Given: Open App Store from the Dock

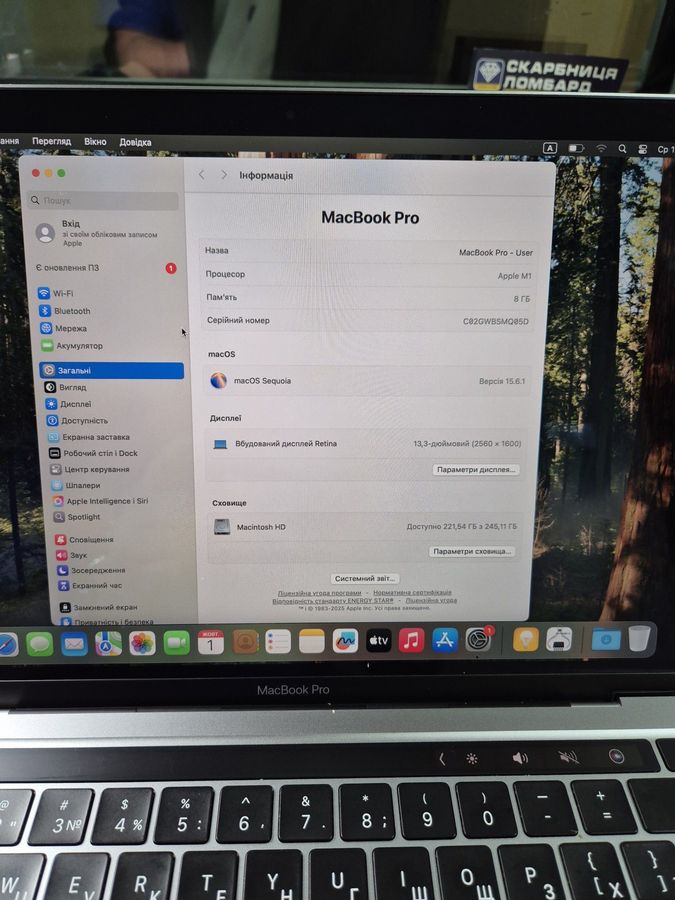Looking at the screenshot, I should tap(445, 640).
